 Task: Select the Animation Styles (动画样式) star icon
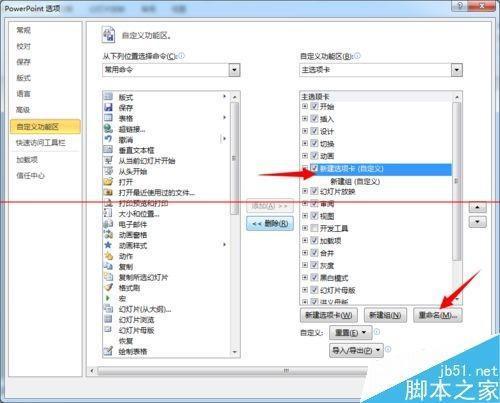(108, 245)
